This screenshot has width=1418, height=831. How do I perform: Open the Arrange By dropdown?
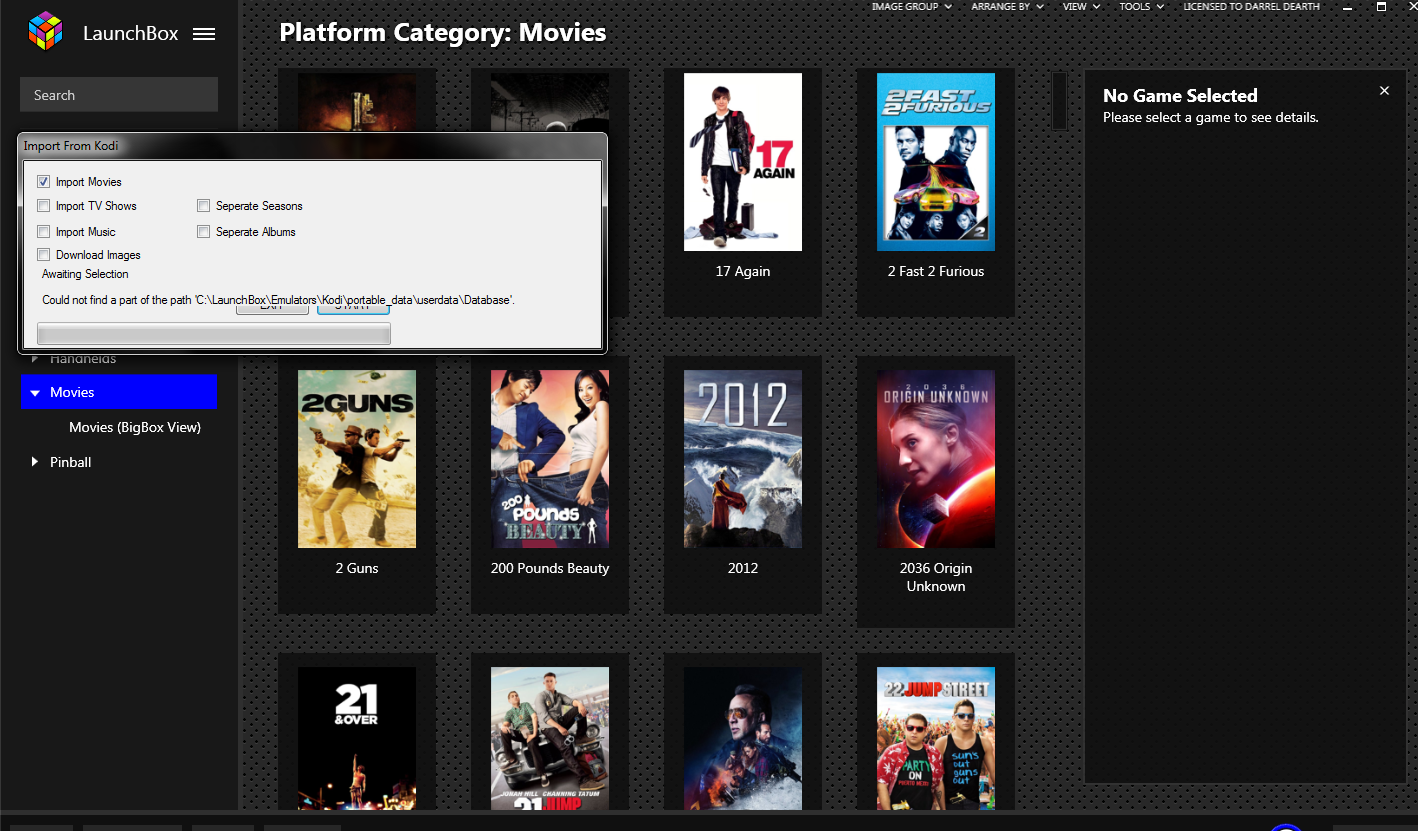[x=1006, y=7]
